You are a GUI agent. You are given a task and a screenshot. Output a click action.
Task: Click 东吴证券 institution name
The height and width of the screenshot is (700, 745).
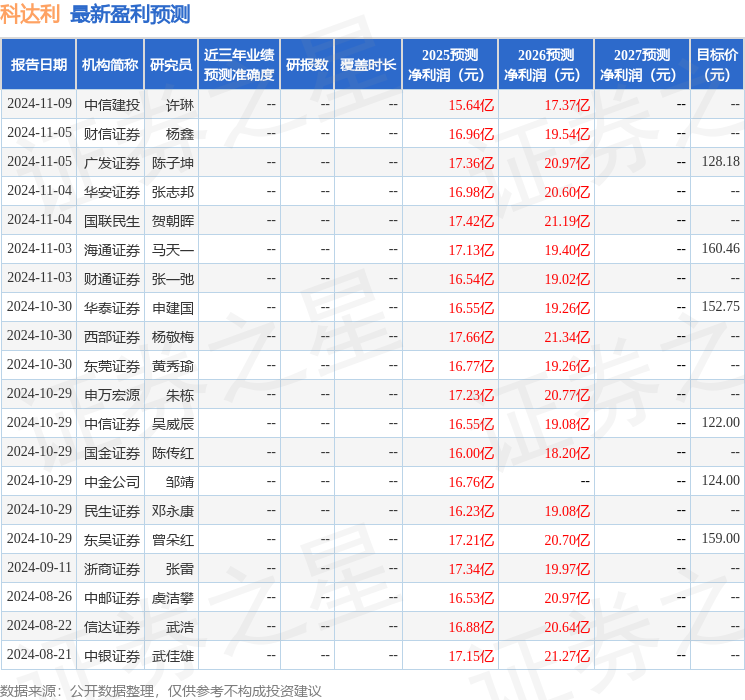[112, 539]
